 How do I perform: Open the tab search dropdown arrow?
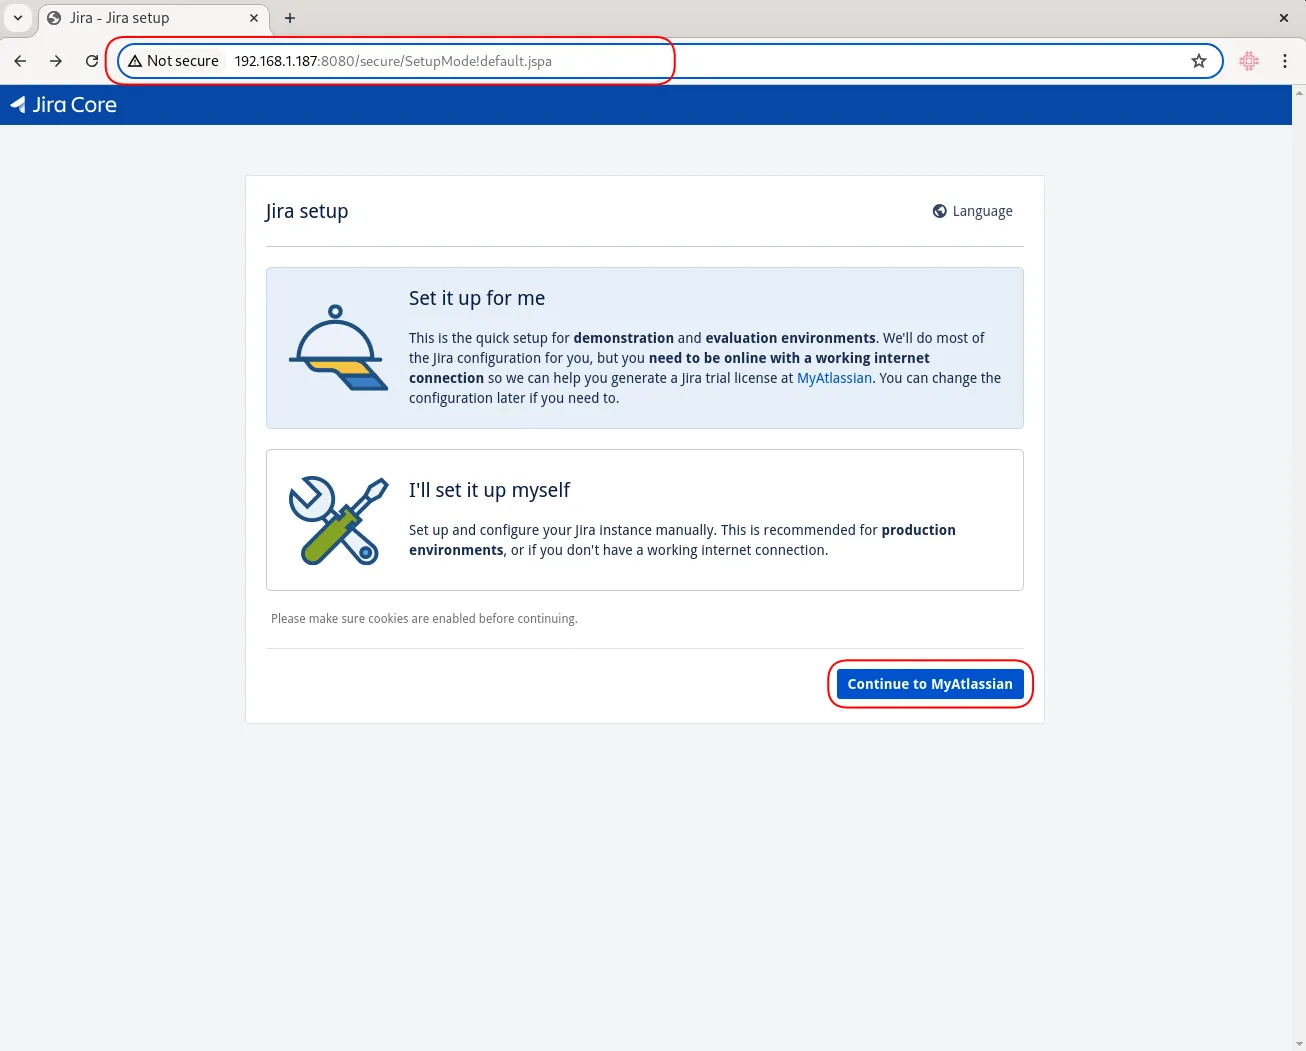click(x=18, y=18)
